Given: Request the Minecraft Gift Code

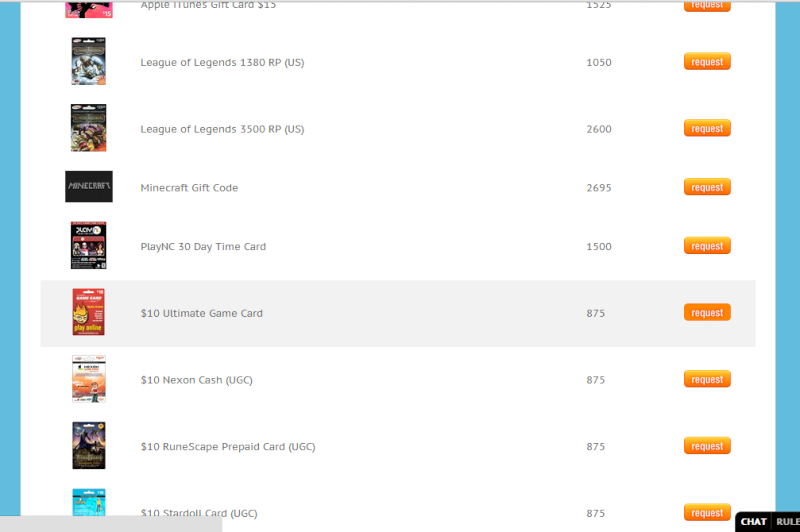Looking at the screenshot, I should pyautogui.click(x=707, y=187).
